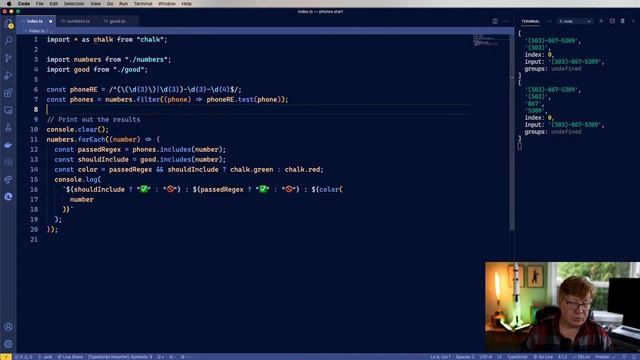Click the TypeScript language mode in status bar
The height and width of the screenshot is (360, 640).
pyautogui.click(x=517, y=357)
